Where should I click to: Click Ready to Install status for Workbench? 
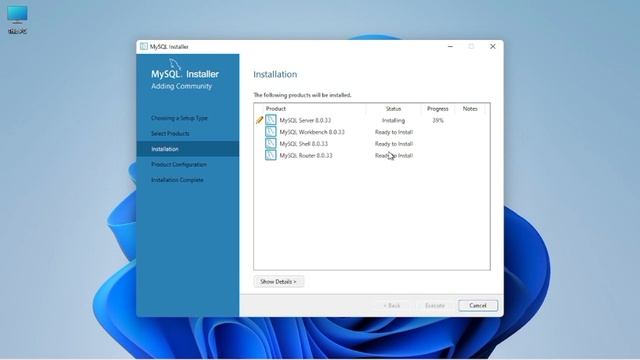coord(394,132)
